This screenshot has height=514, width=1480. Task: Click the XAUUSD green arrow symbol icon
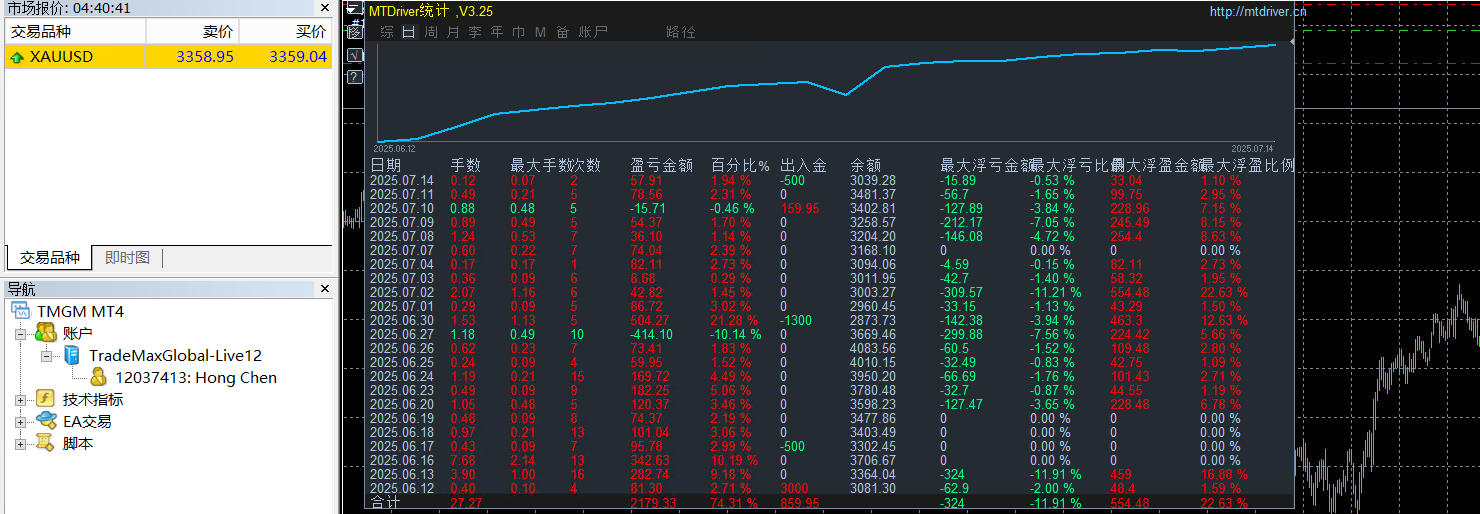(x=17, y=57)
